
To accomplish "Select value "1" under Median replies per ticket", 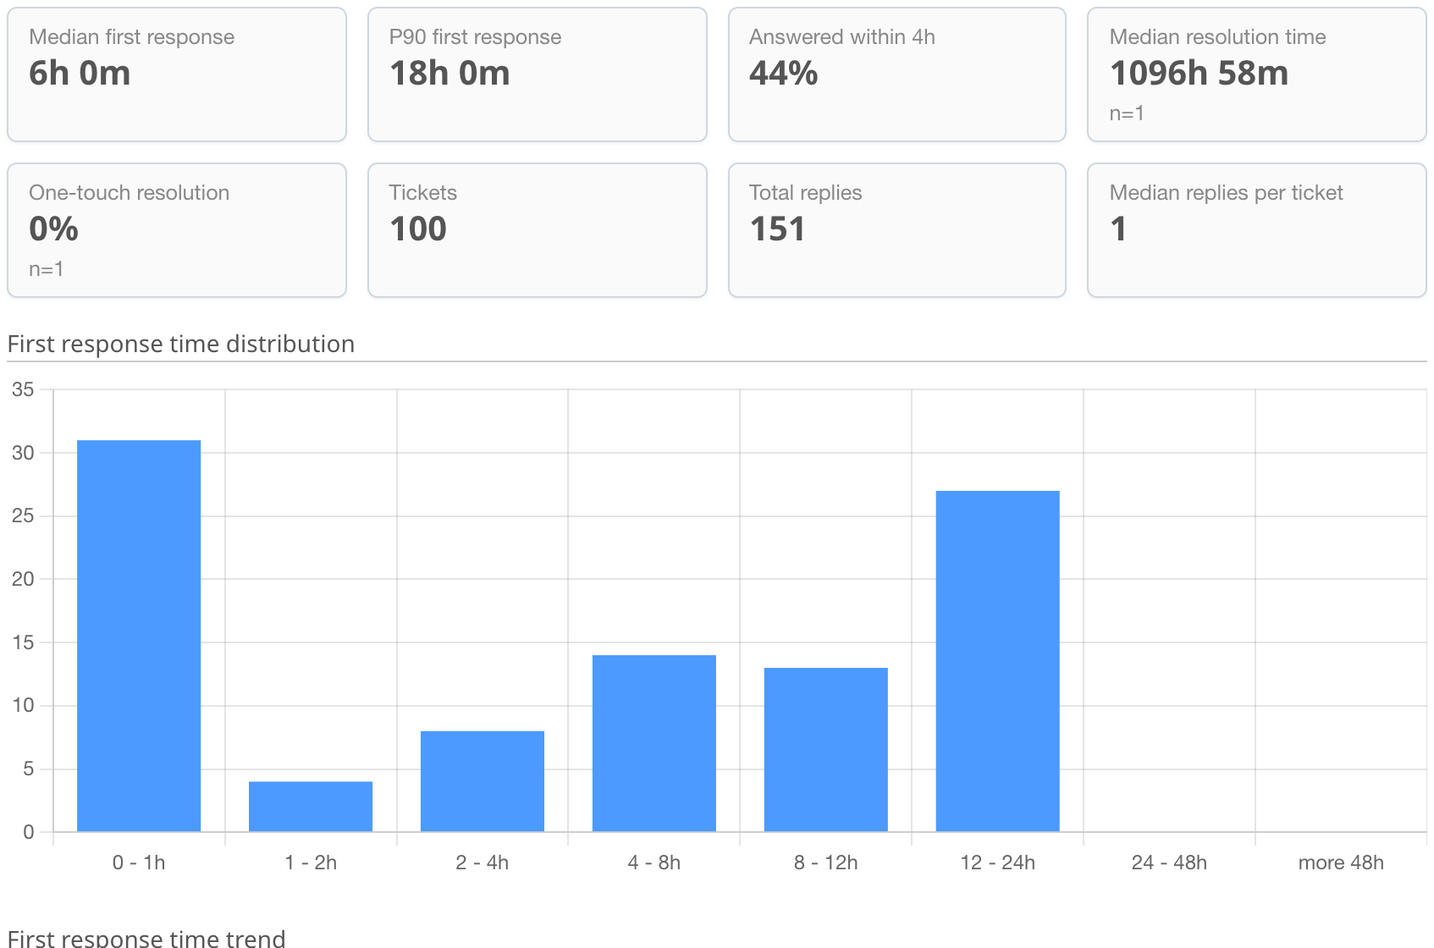I will 1118,229.
